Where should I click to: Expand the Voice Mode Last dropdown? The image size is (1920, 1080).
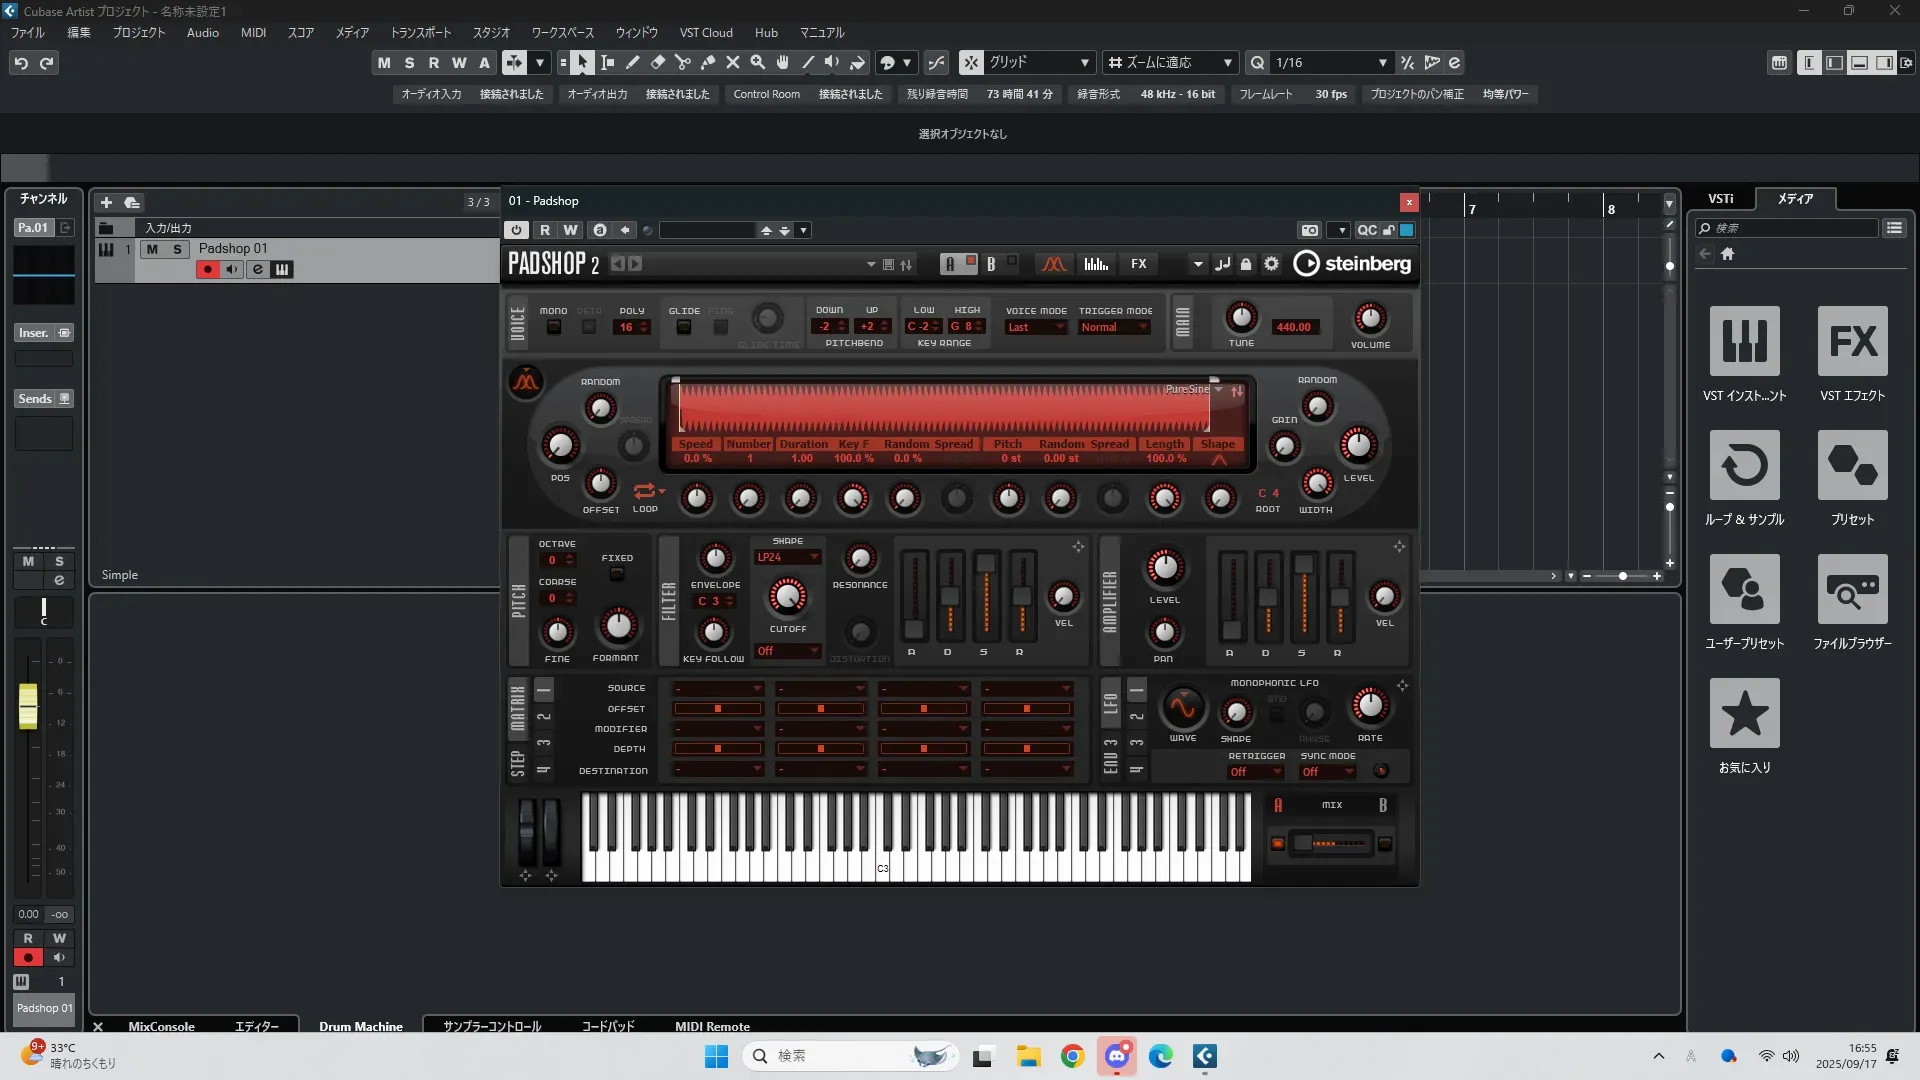click(x=1035, y=327)
